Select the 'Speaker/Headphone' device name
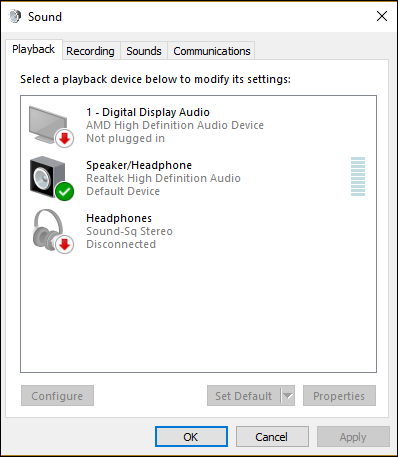Screen dimensions: 398x457 coord(139,165)
